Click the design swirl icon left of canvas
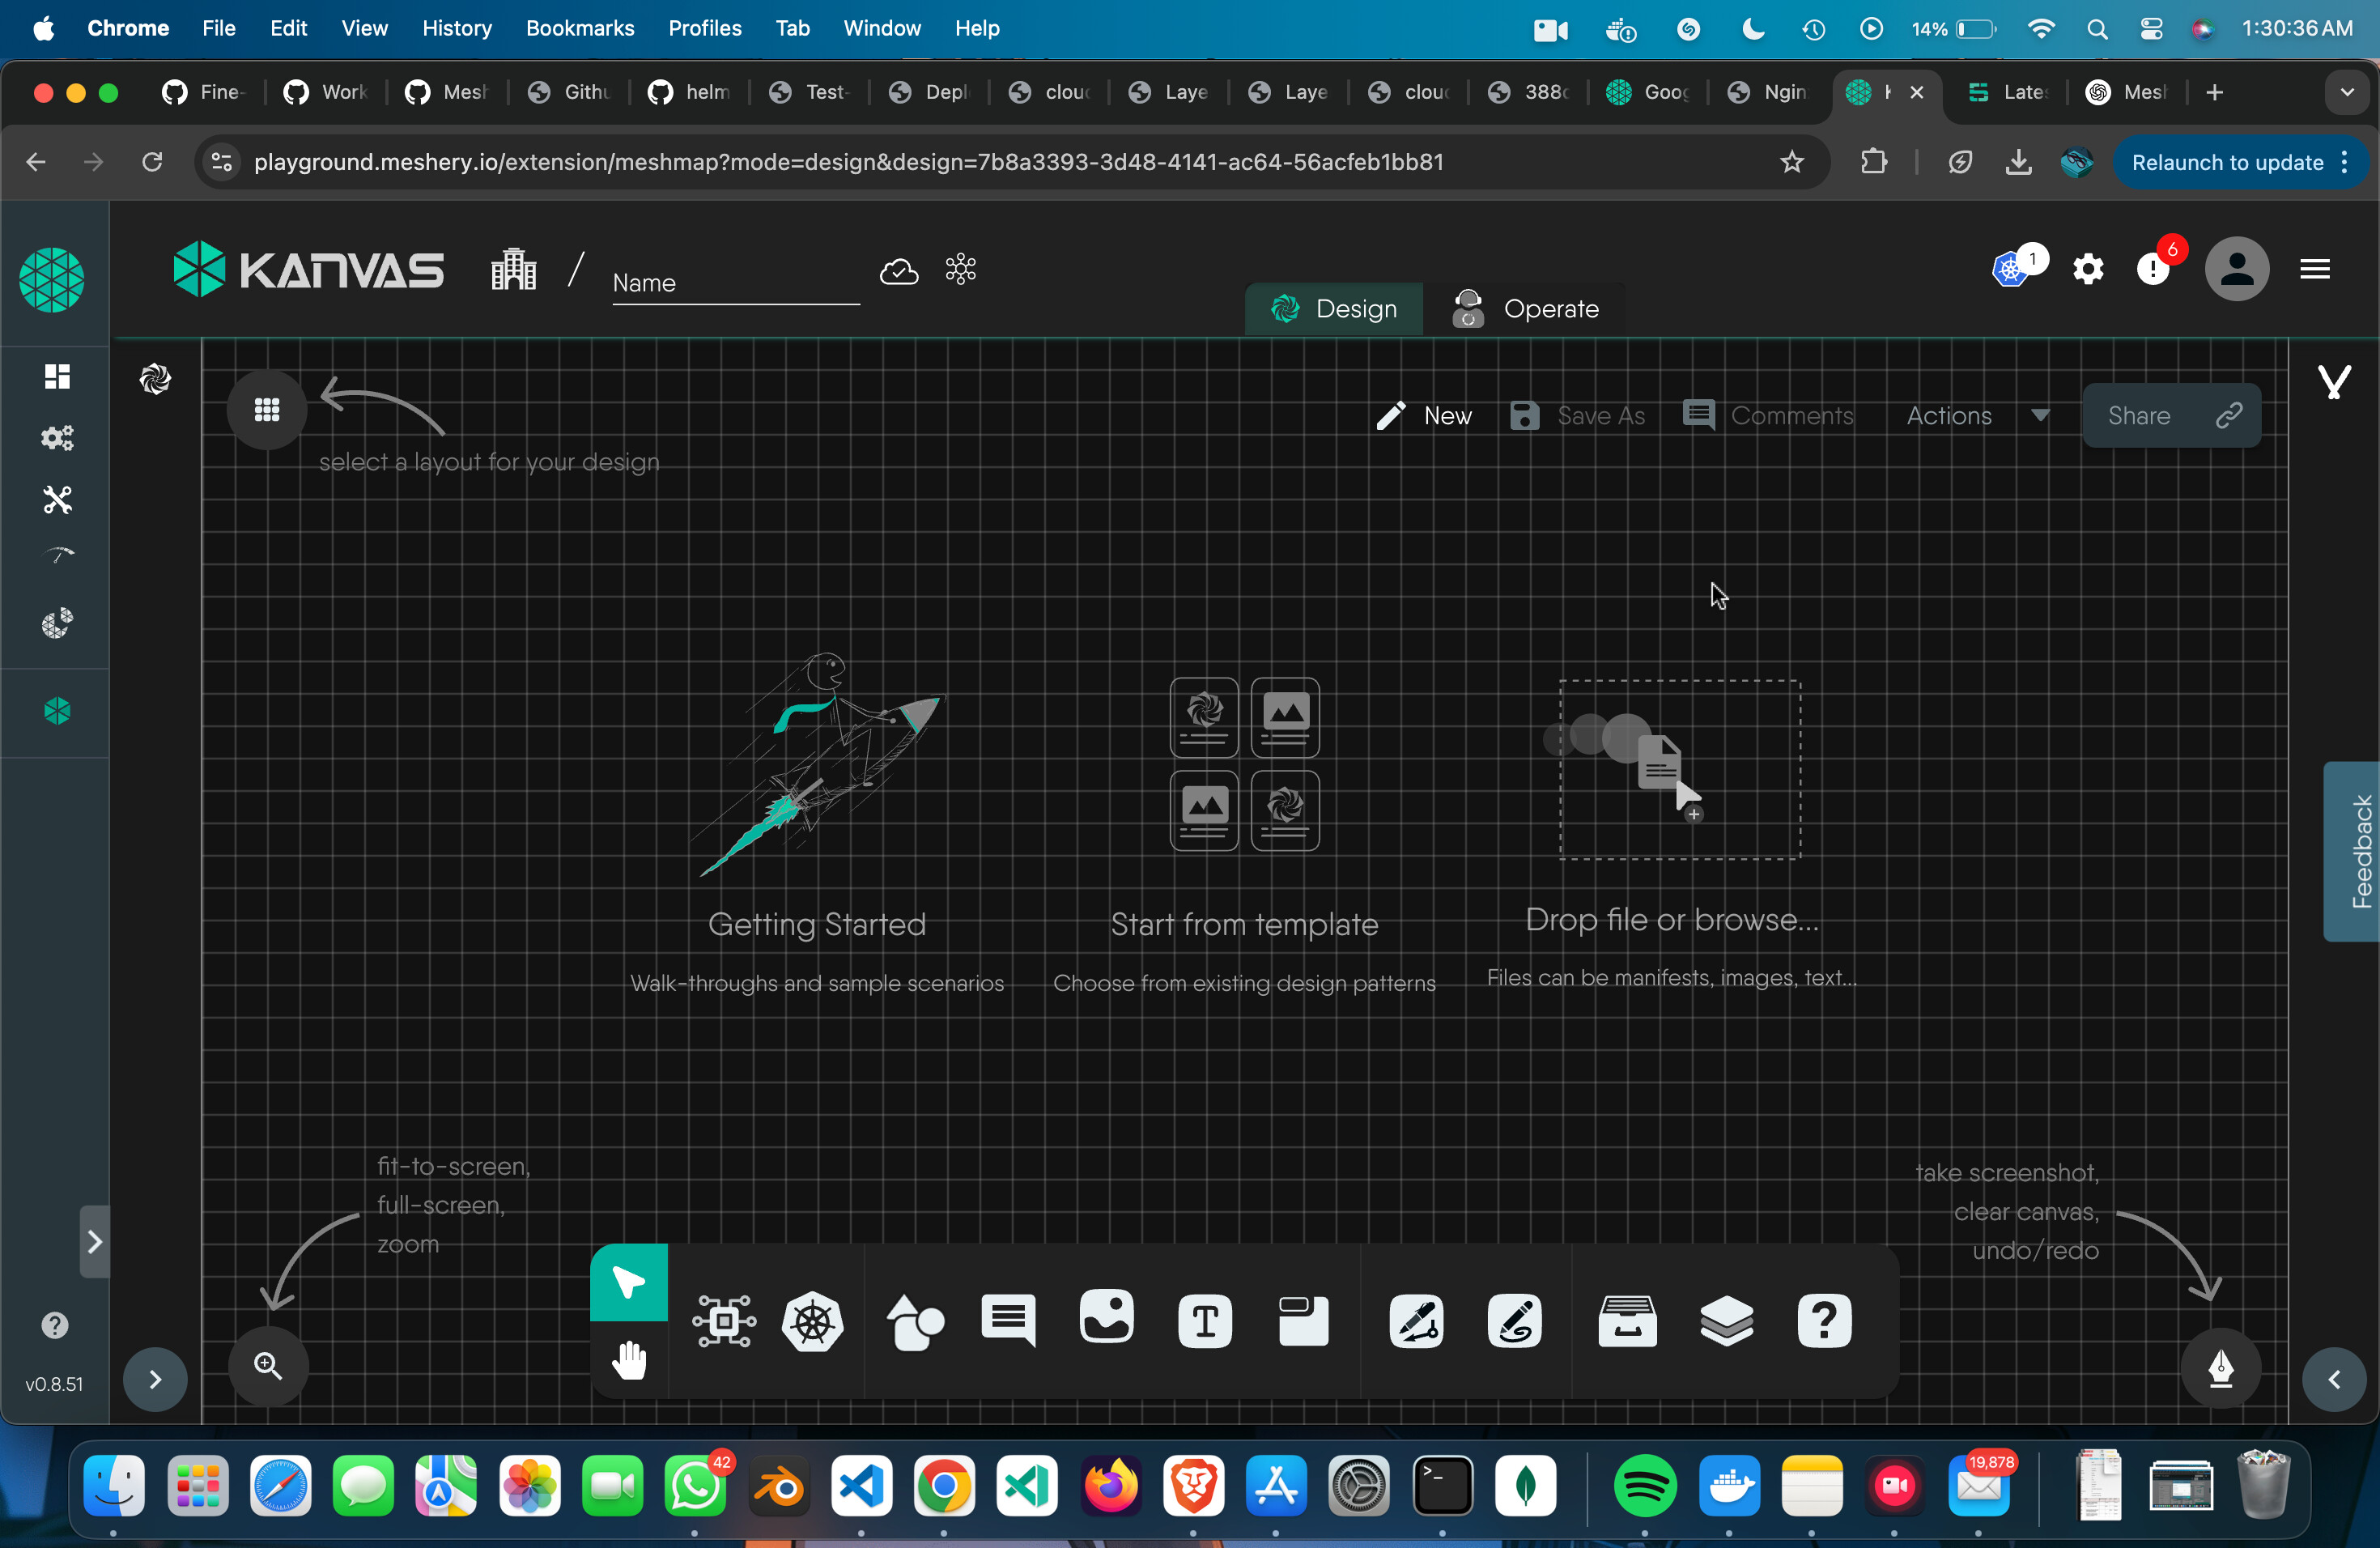The image size is (2380, 1548). coord(155,379)
